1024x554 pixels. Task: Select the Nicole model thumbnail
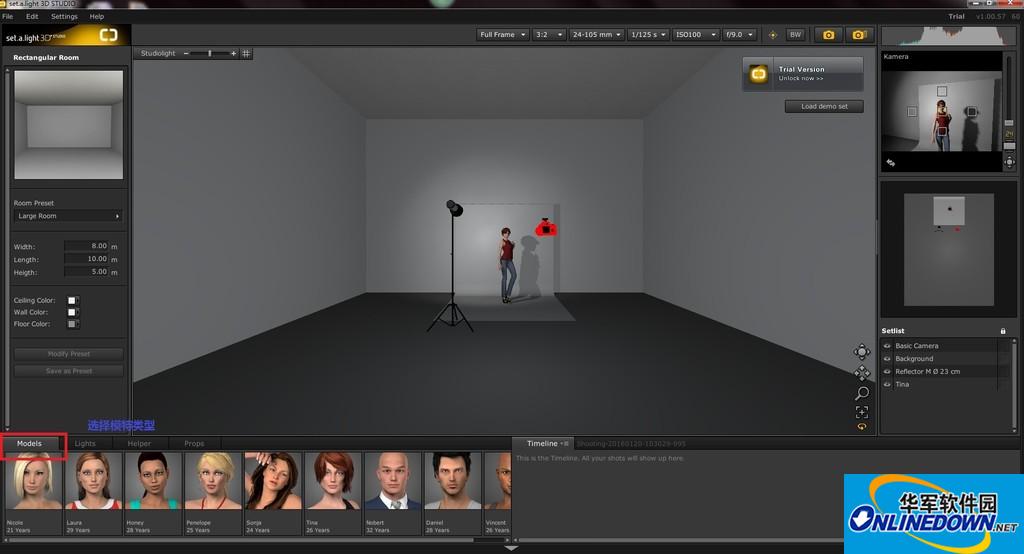pyautogui.click(x=33, y=494)
